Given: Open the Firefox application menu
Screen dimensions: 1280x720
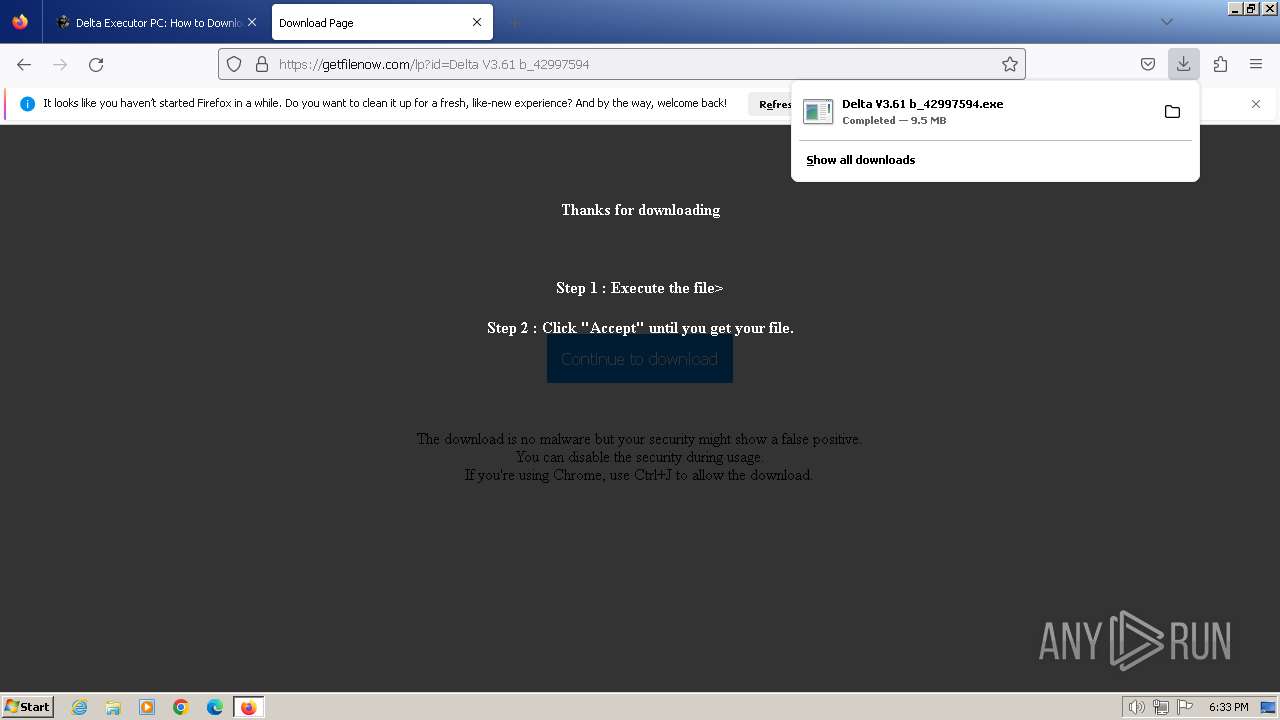Looking at the screenshot, I should coord(1256,64).
